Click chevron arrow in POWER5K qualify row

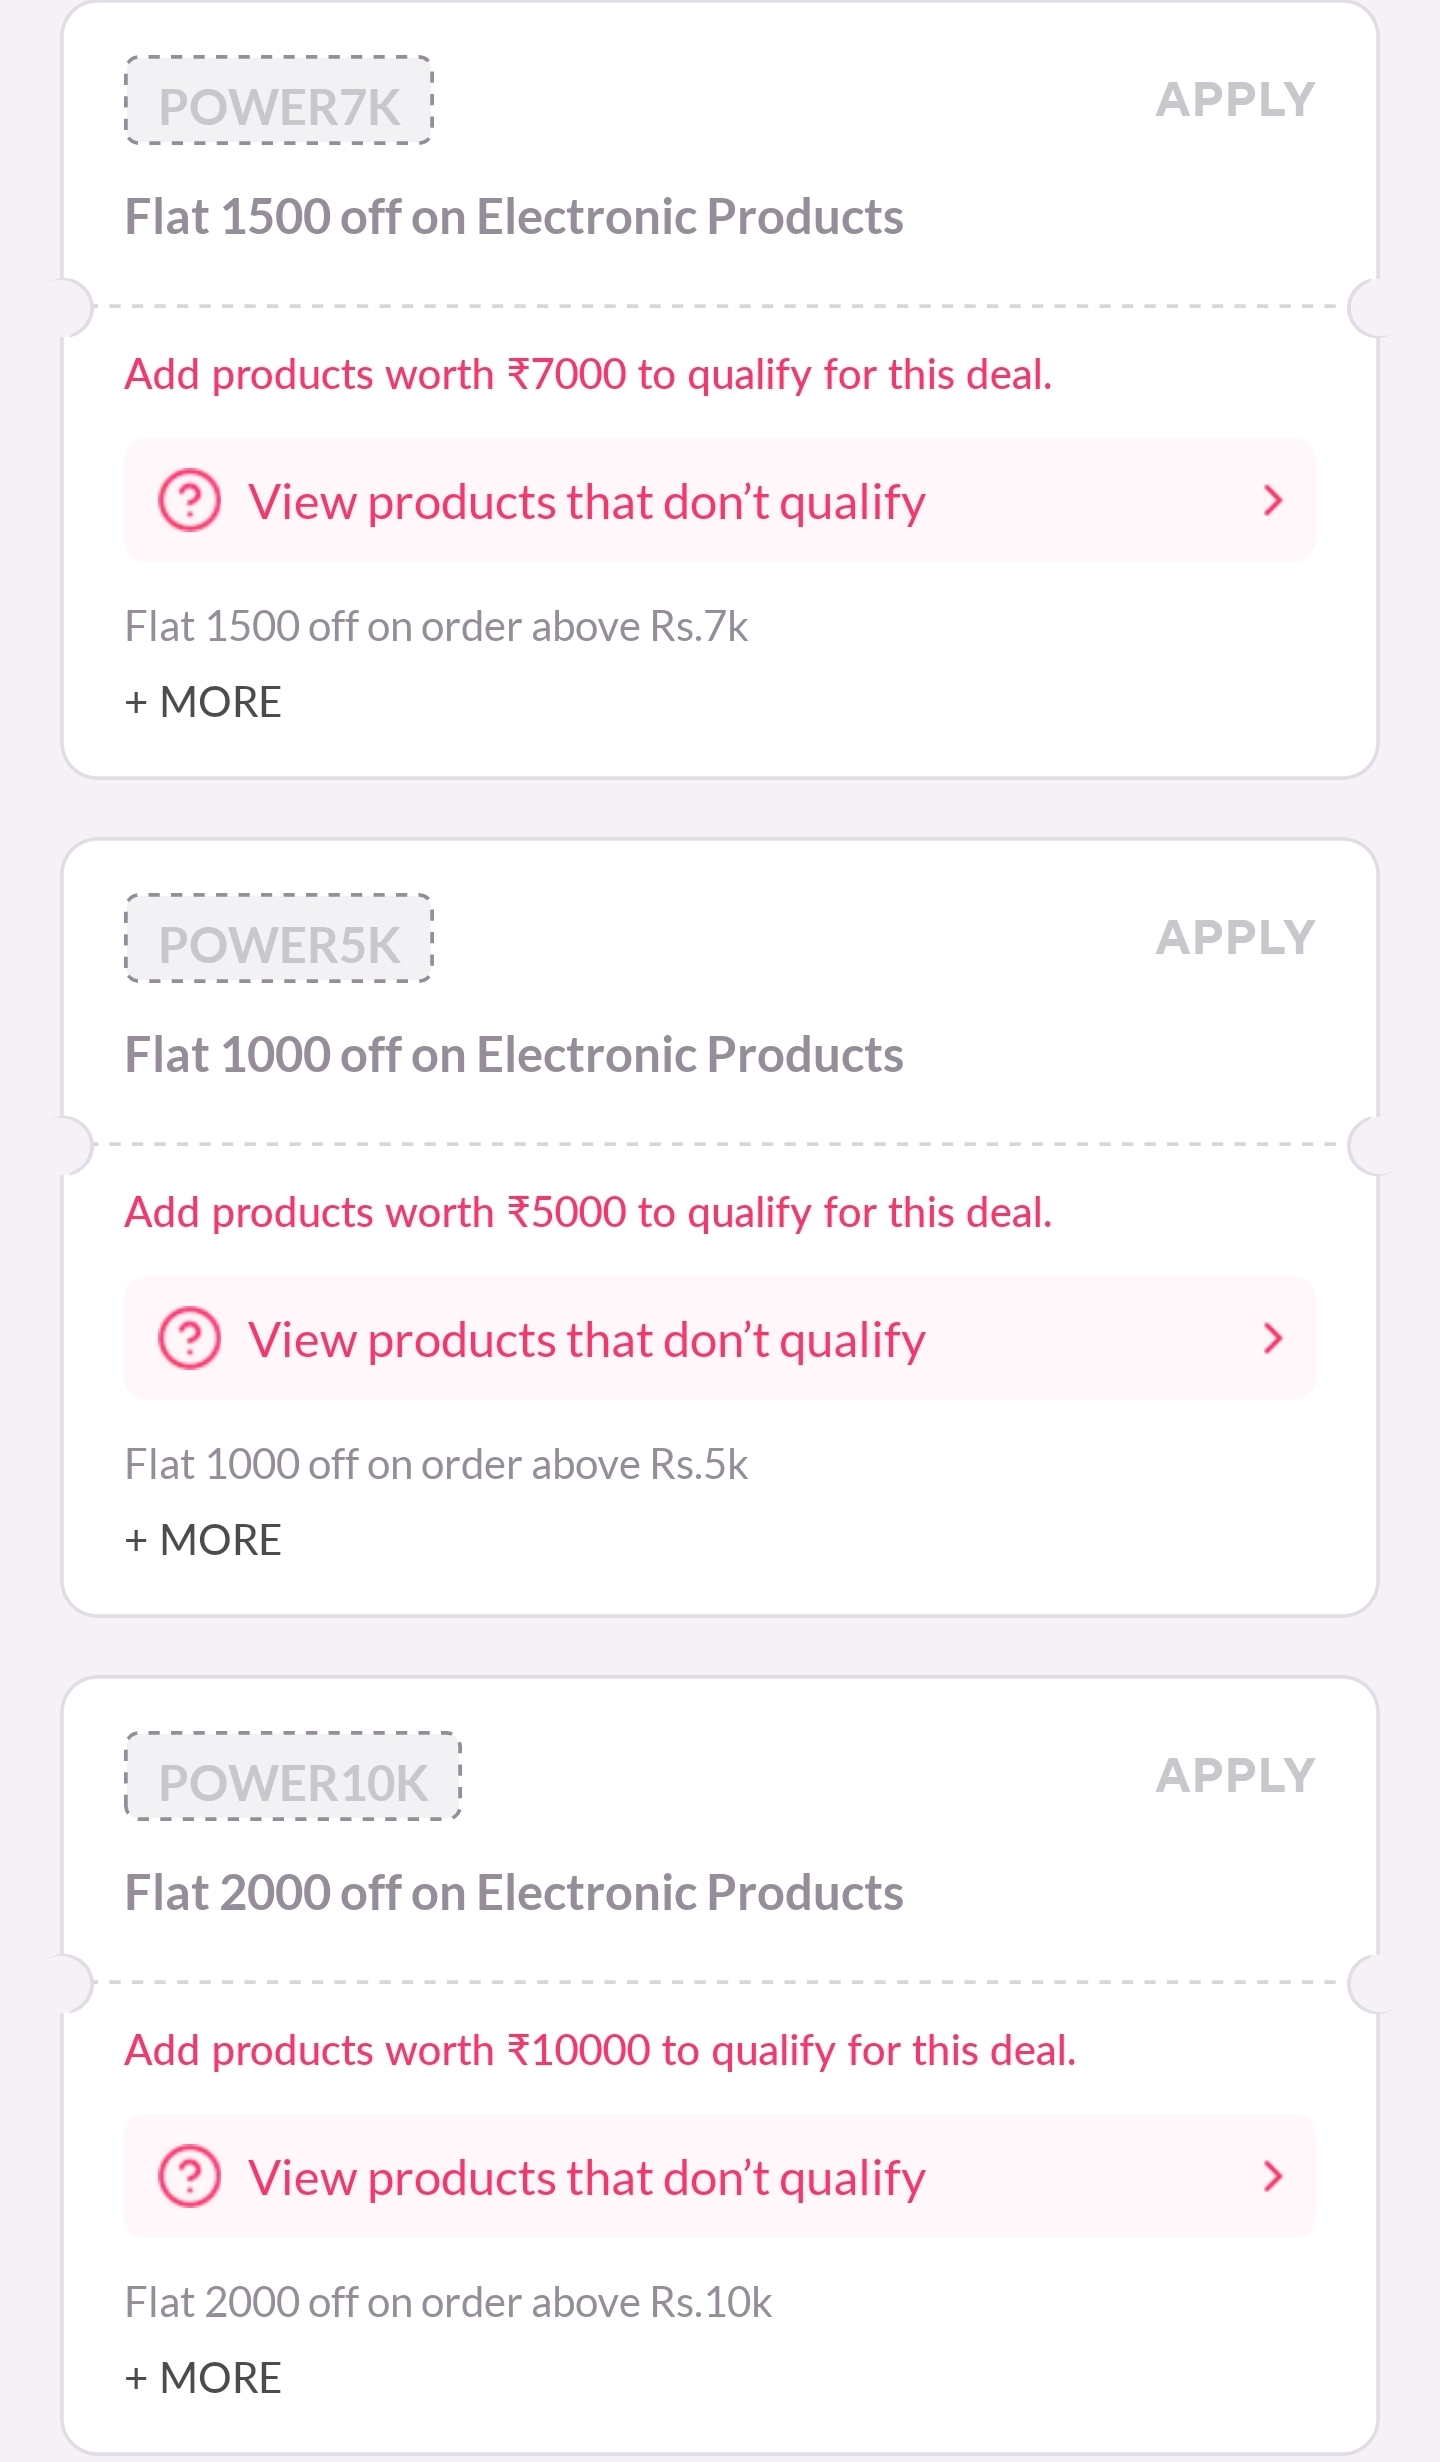(1272, 1338)
